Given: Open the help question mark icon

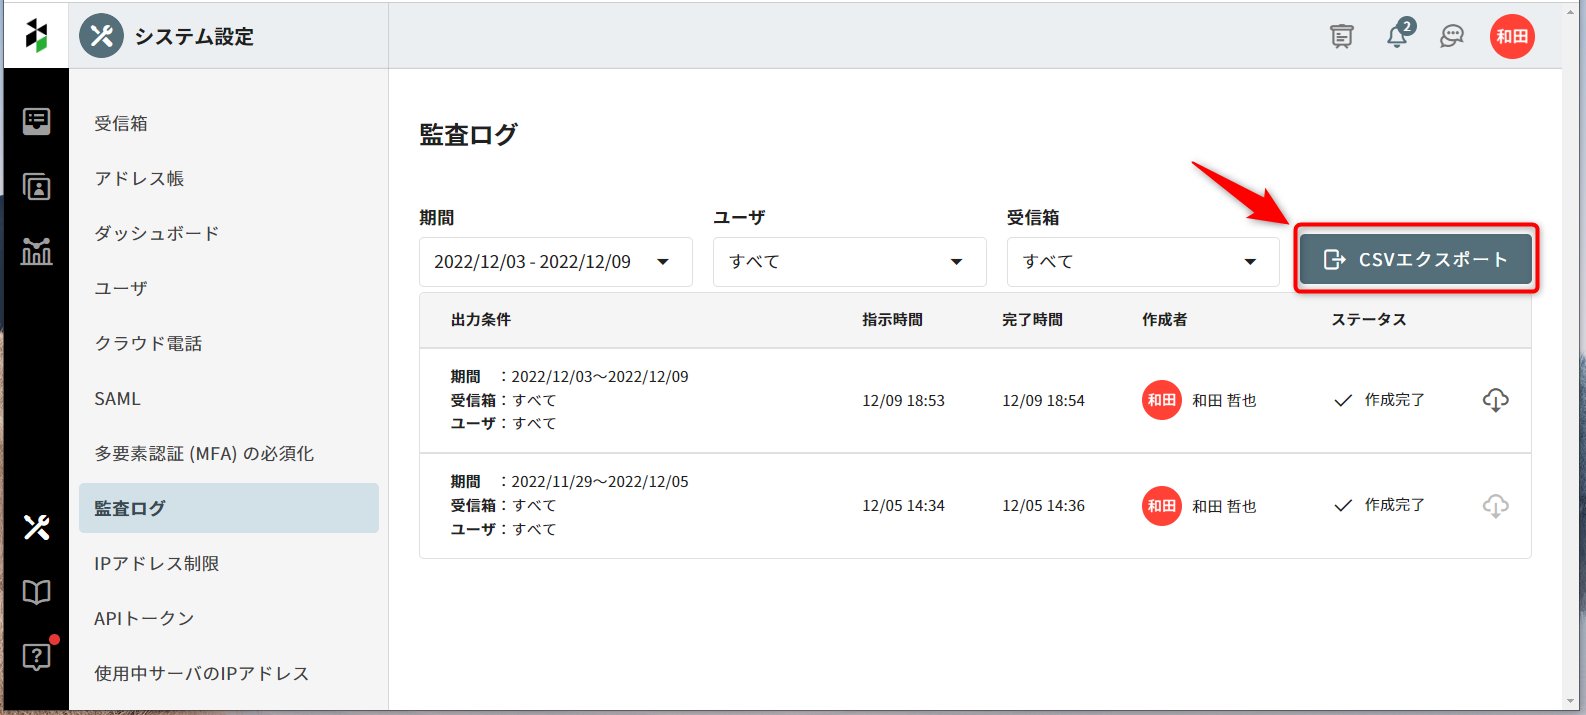Looking at the screenshot, I should coord(36,657).
